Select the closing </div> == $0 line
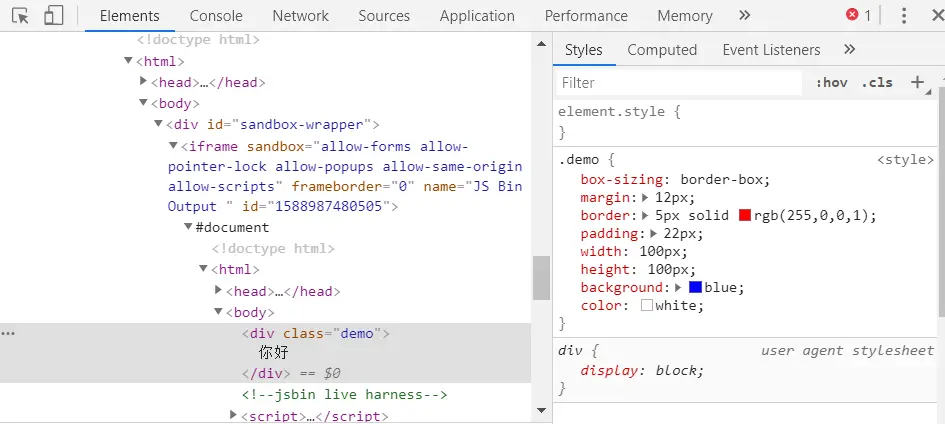The image size is (945, 424). click(x=292, y=373)
